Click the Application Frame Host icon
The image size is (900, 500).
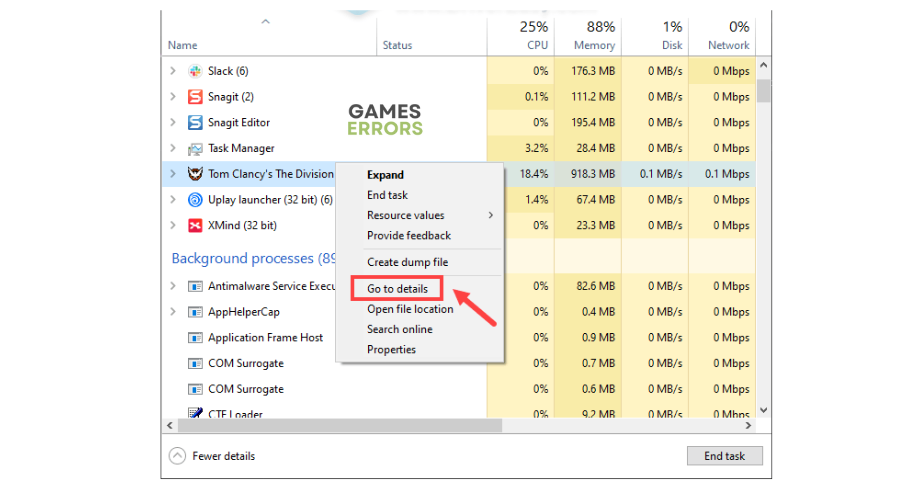point(195,338)
